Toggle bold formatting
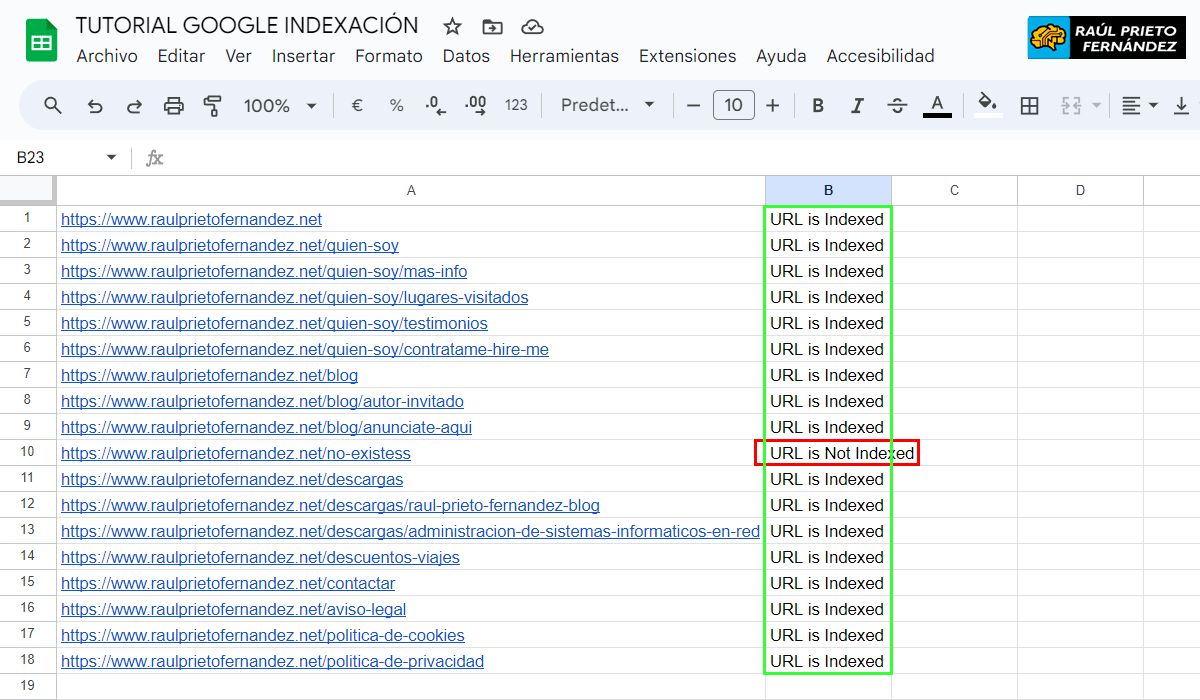 pyautogui.click(x=818, y=105)
